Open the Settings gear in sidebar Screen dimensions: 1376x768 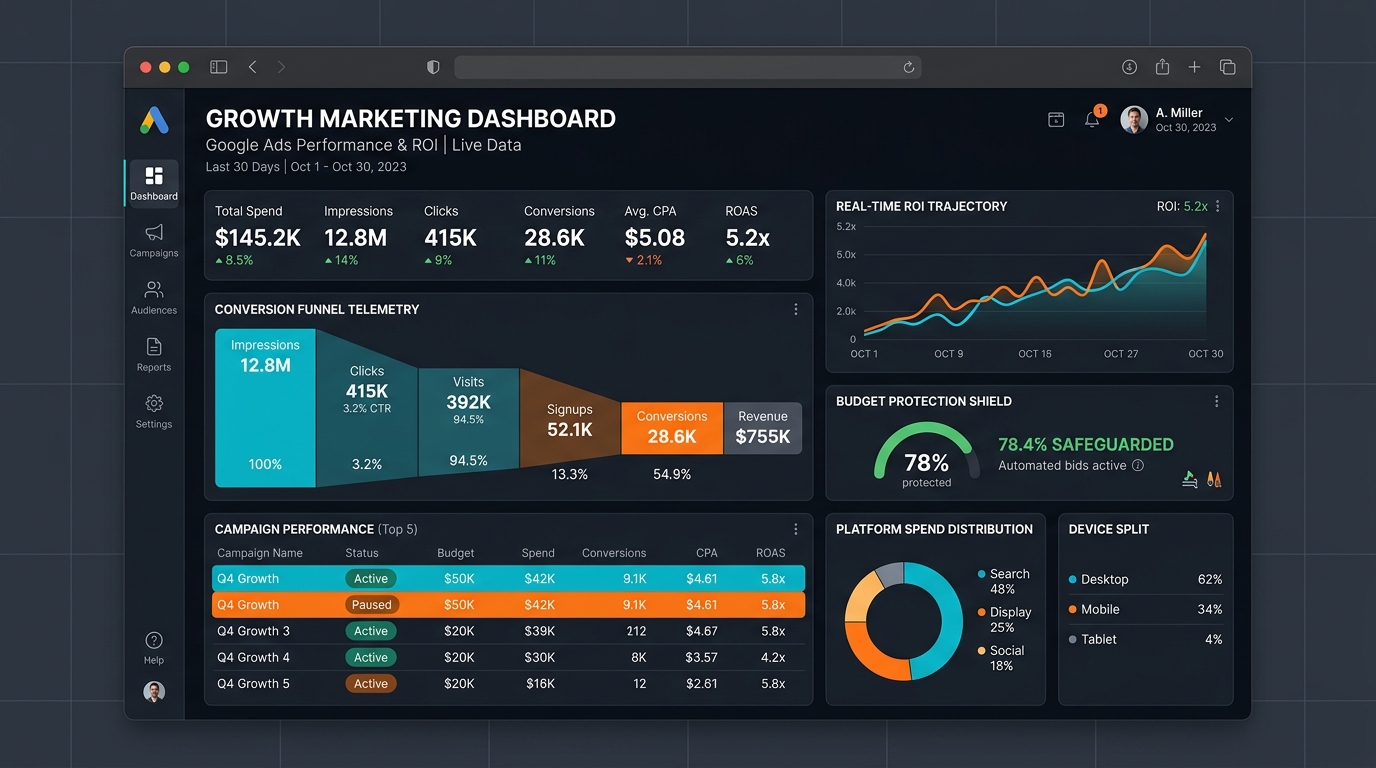tap(154, 404)
